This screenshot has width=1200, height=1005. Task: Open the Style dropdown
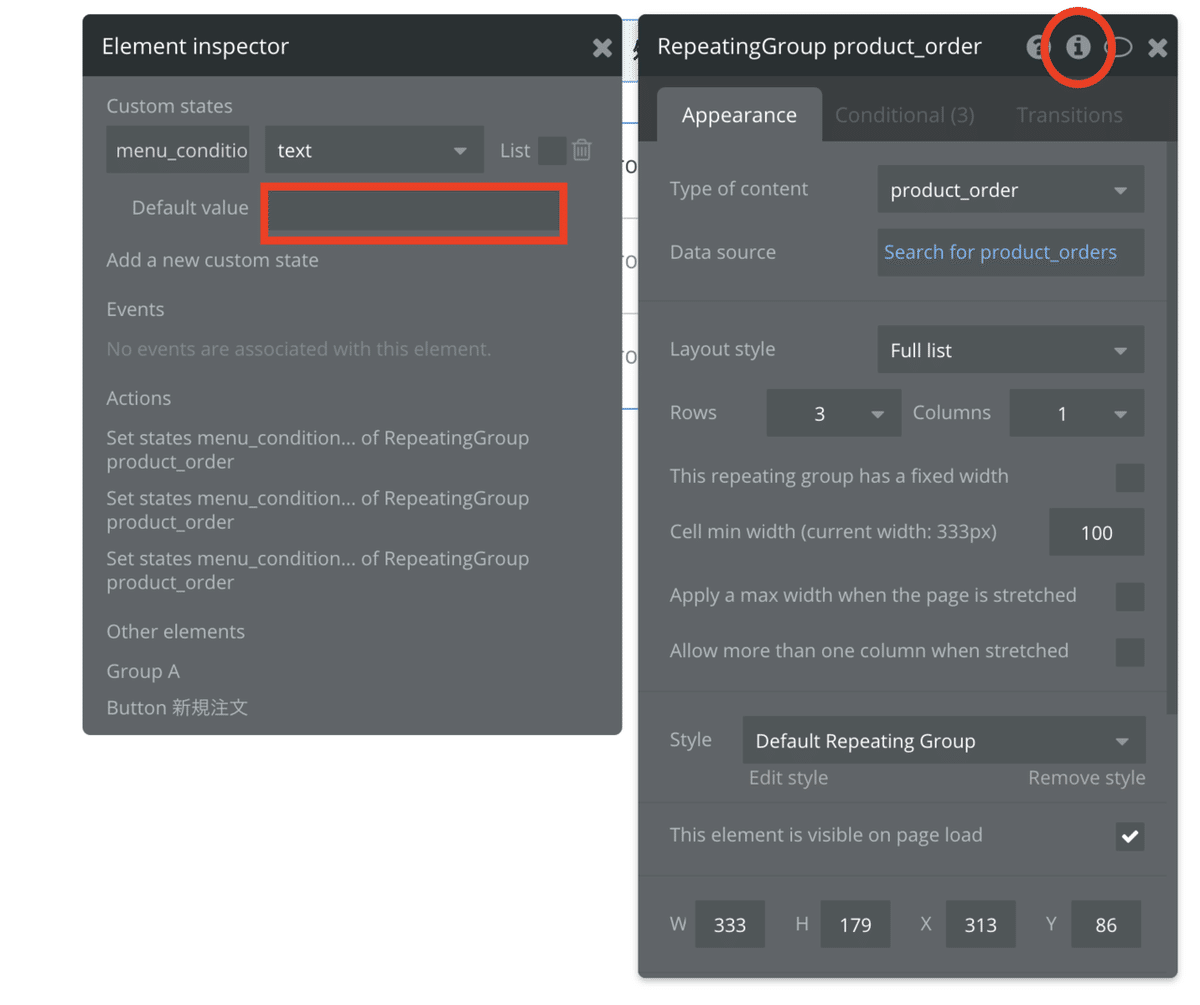tap(943, 741)
